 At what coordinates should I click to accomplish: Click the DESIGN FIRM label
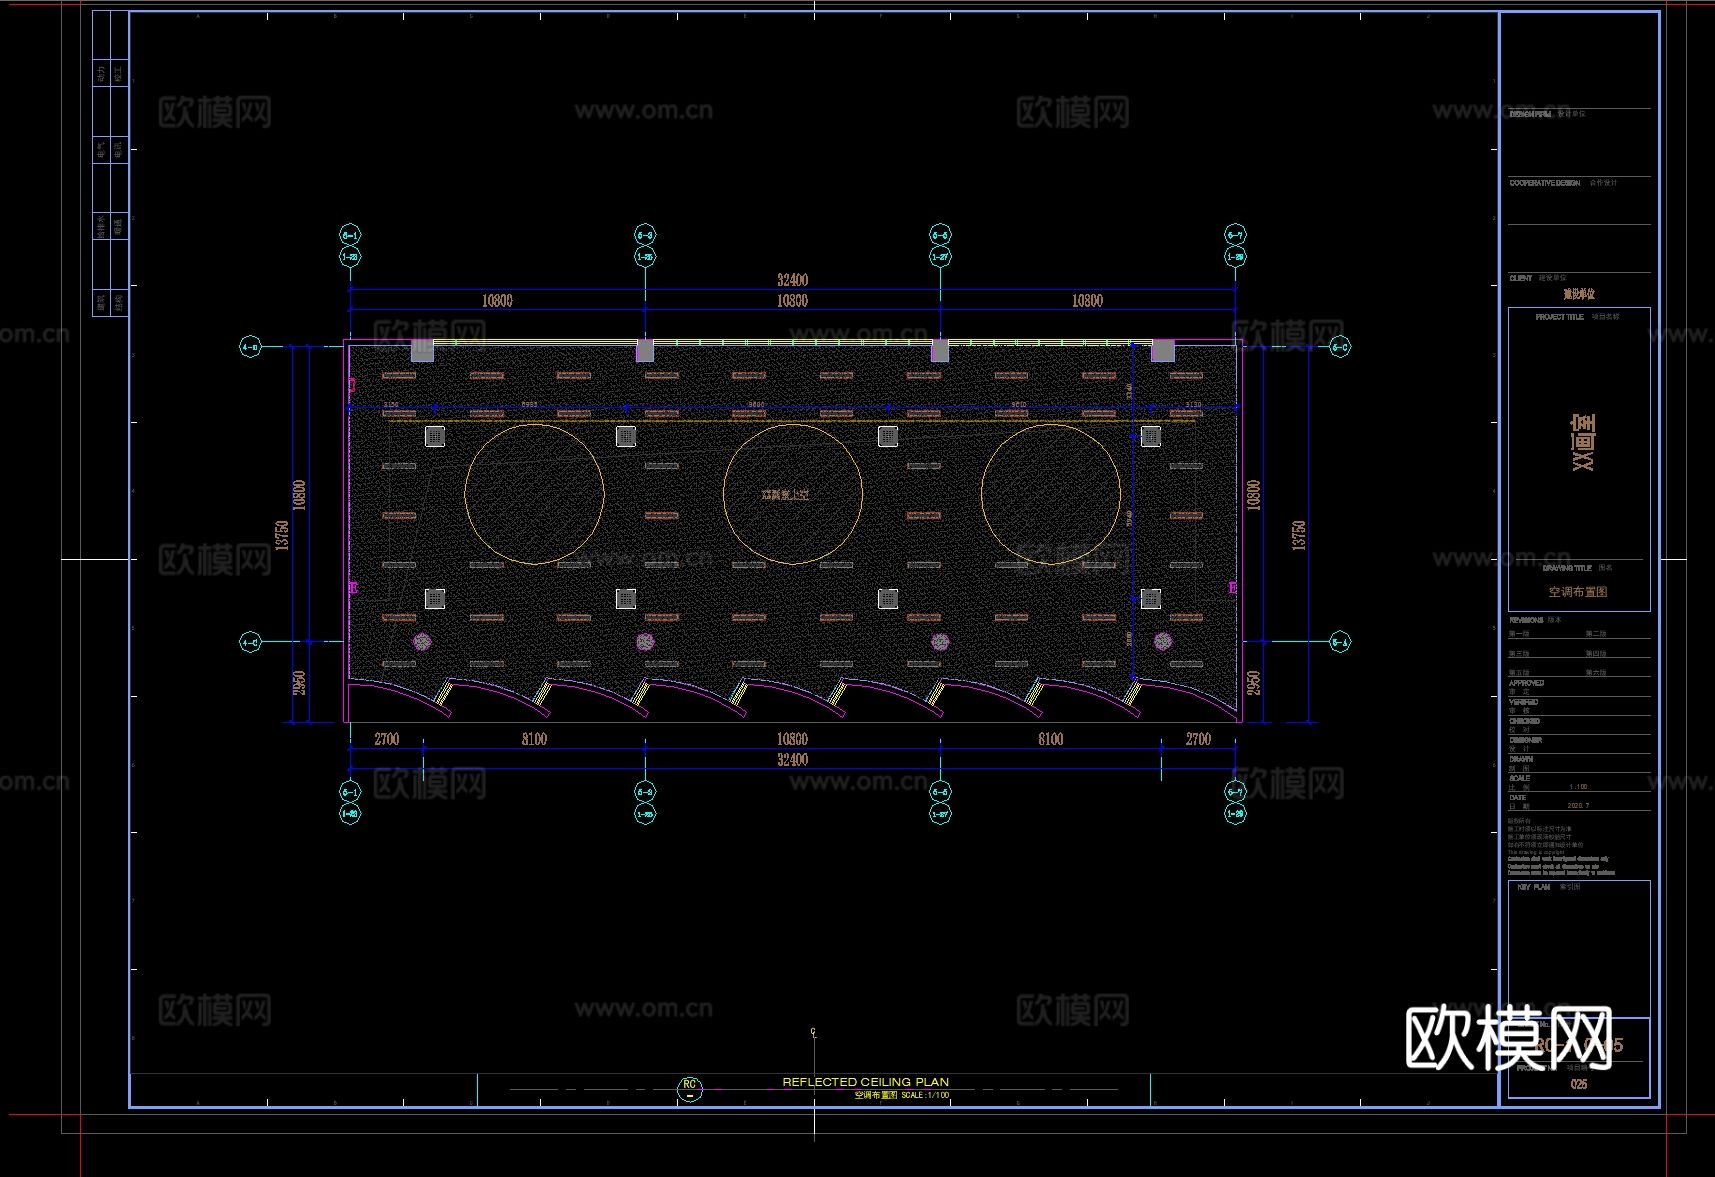point(1530,114)
